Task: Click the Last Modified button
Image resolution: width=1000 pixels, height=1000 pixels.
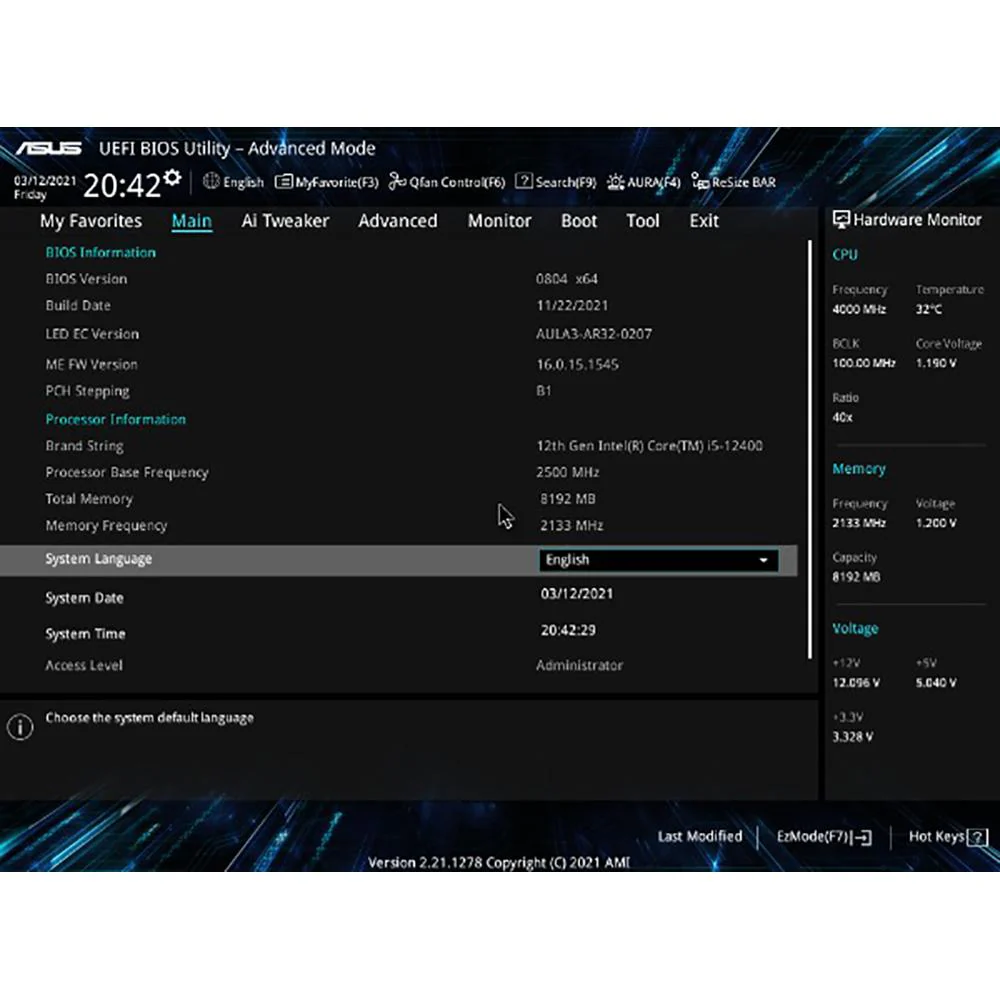Action: point(700,836)
